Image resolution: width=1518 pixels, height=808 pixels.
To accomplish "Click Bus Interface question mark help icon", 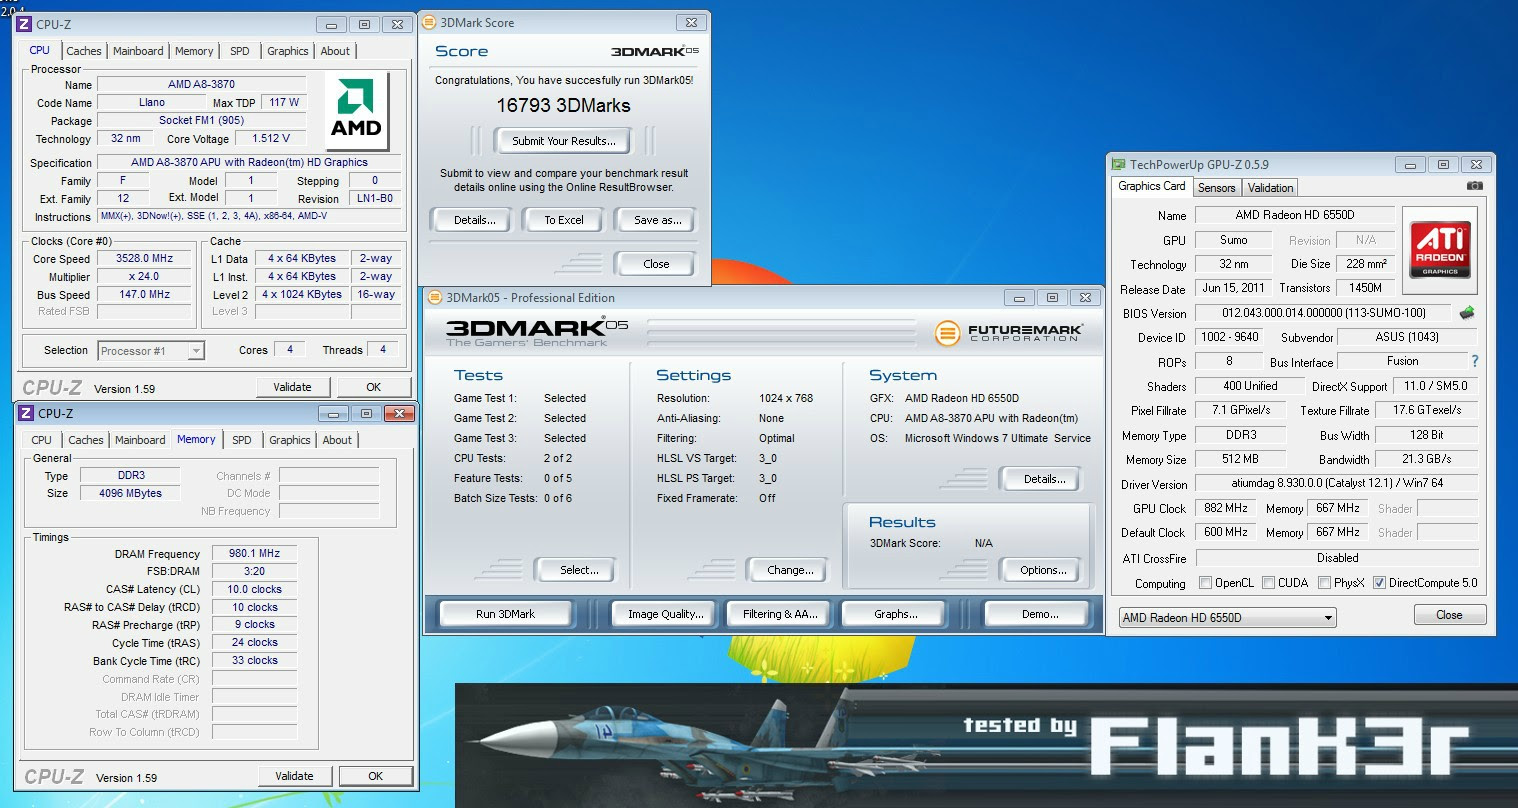I will click(1474, 361).
